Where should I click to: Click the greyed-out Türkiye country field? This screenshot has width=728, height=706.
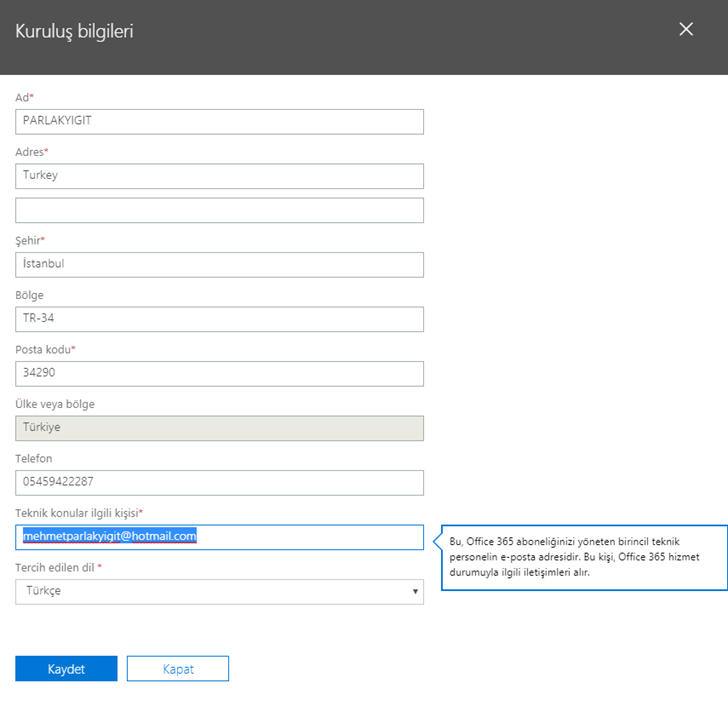pyautogui.click(x=219, y=428)
